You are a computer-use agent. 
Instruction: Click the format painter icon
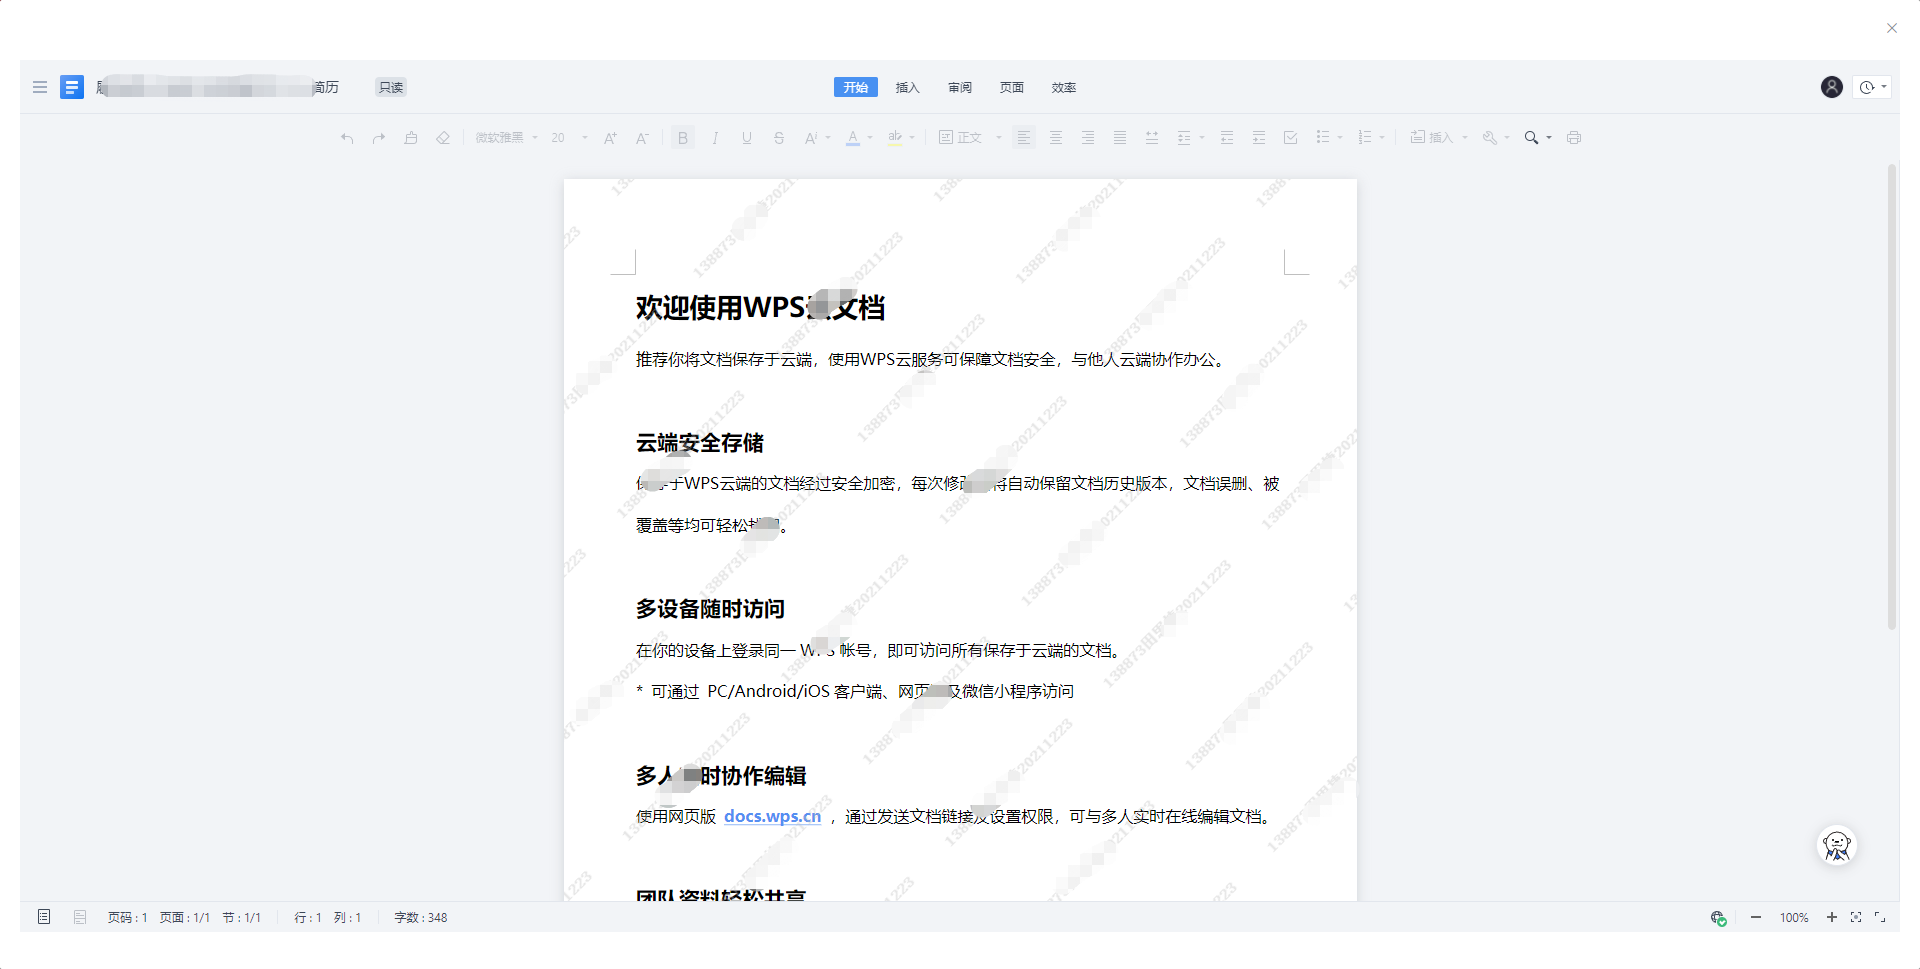411,138
